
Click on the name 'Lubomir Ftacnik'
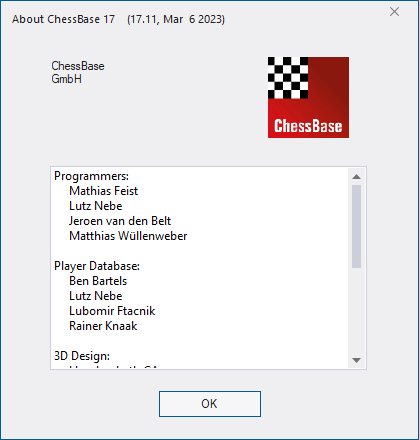pyautogui.click(x=112, y=311)
